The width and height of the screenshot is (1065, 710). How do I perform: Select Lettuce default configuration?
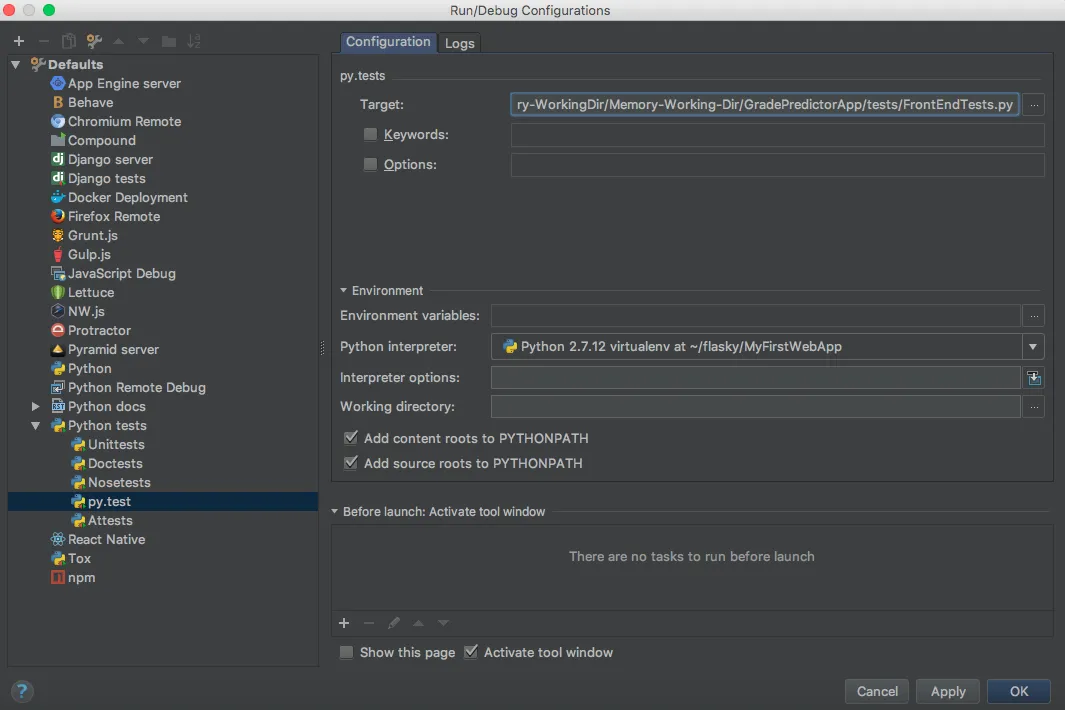90,293
